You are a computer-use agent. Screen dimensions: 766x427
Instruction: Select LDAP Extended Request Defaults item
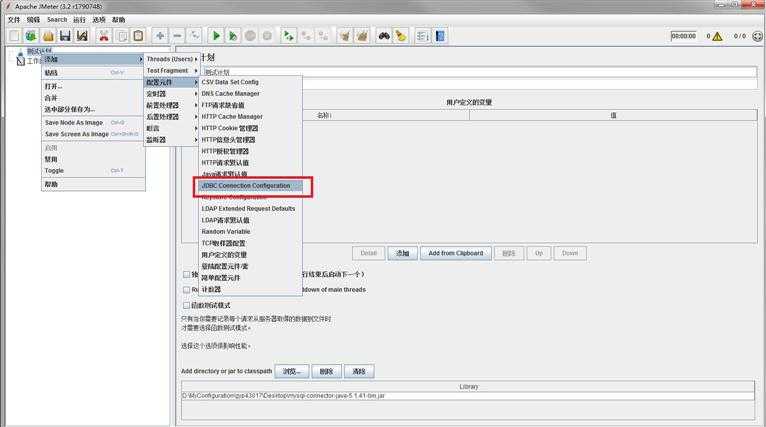pos(251,209)
